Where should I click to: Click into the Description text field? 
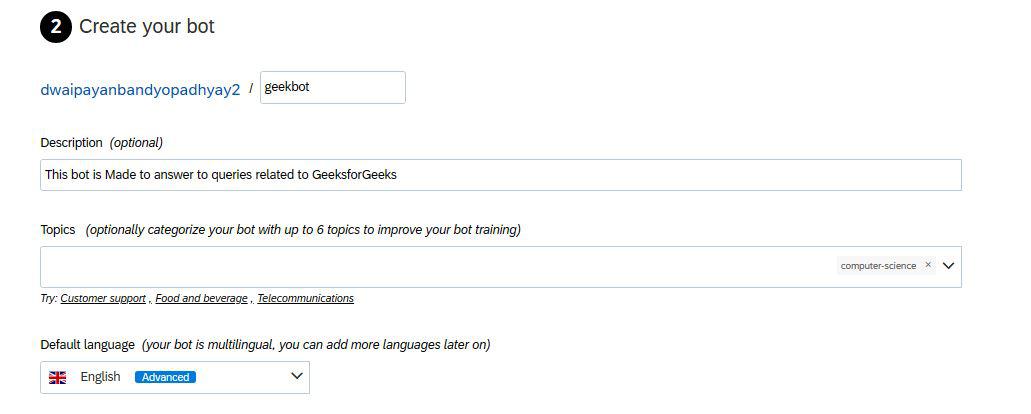(500, 174)
